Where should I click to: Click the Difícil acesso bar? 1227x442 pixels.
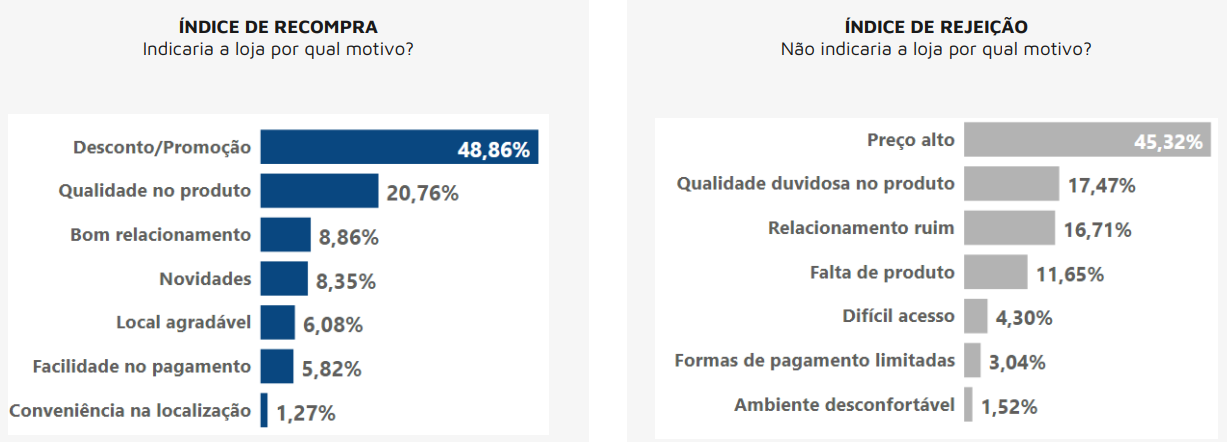976,316
